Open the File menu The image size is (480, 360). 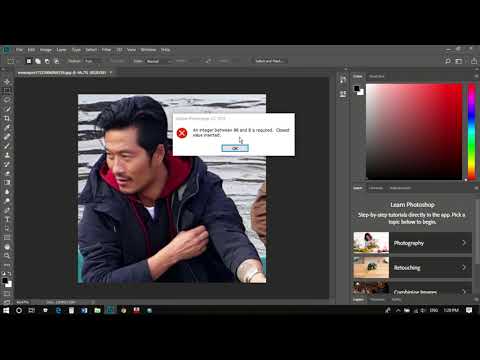tap(19, 50)
